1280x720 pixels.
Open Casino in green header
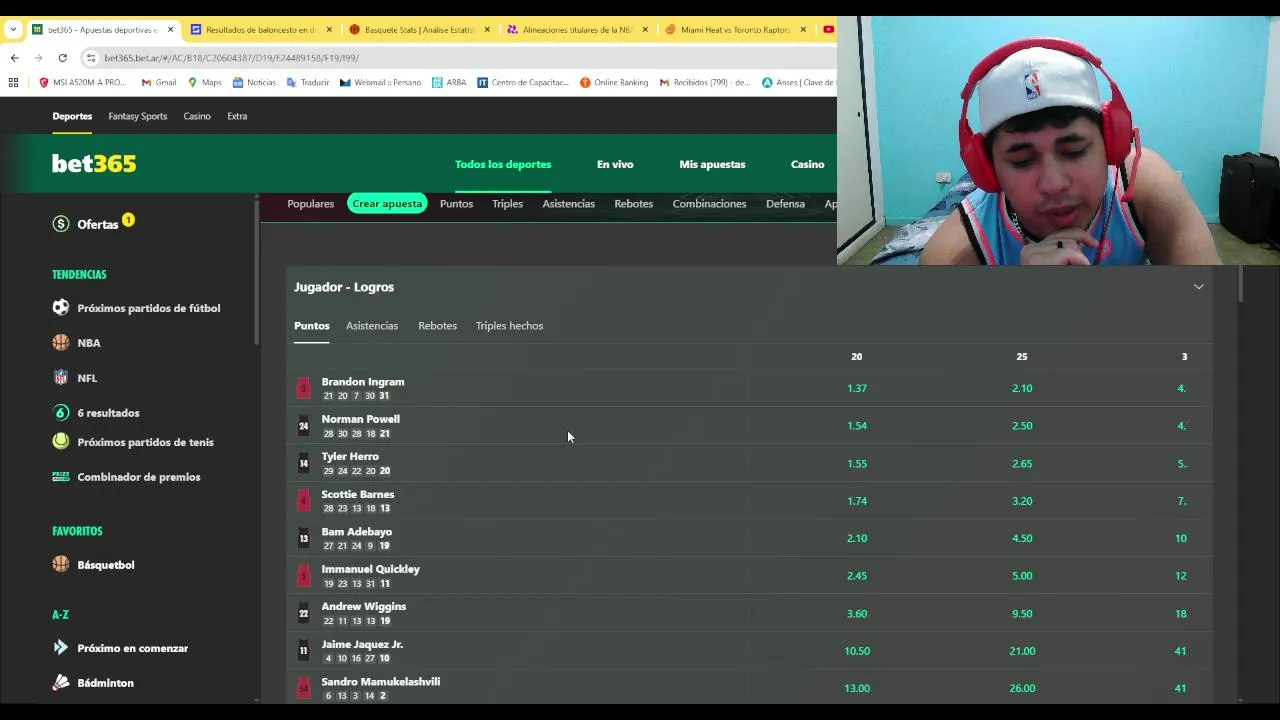pyautogui.click(x=807, y=164)
